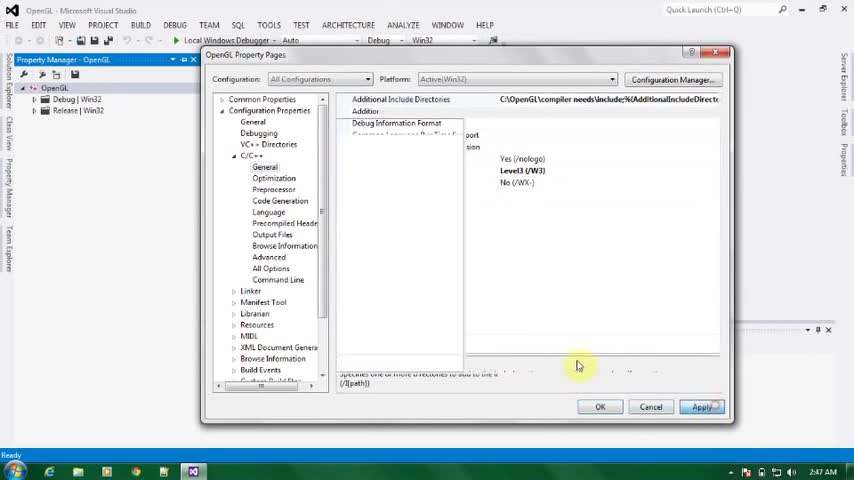Click the volume speaker tray icon
Viewport: 854px width, 480px height.
pyautogui.click(x=791, y=472)
